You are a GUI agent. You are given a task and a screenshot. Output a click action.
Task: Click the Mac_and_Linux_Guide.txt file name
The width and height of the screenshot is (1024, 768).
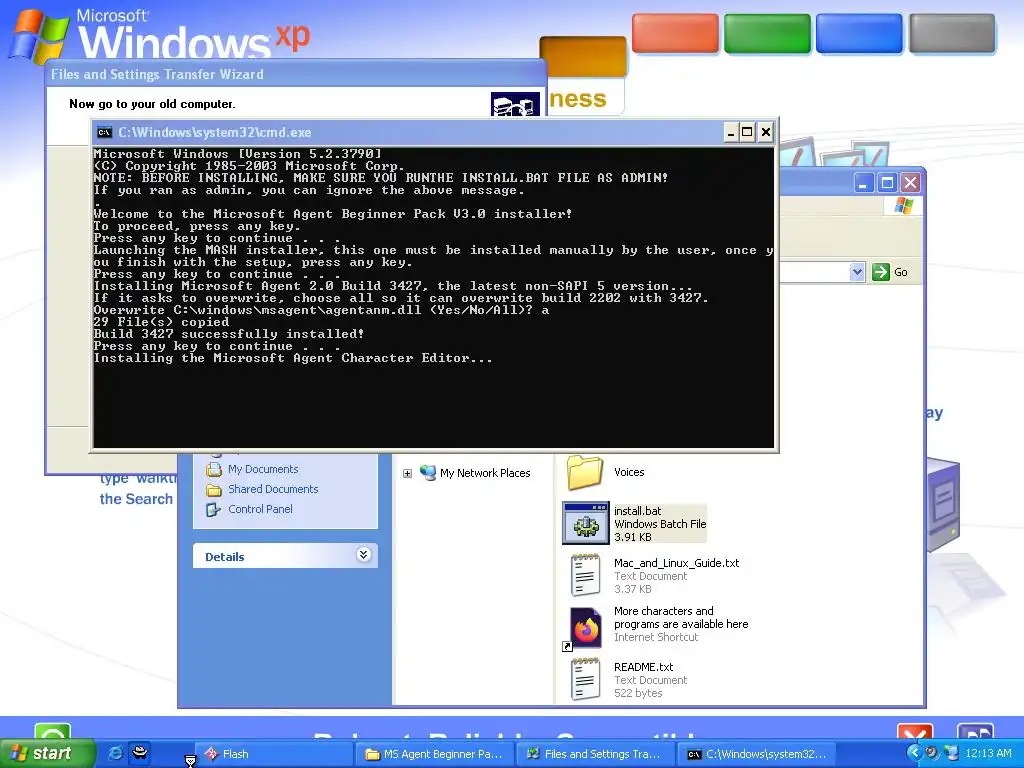(677, 563)
